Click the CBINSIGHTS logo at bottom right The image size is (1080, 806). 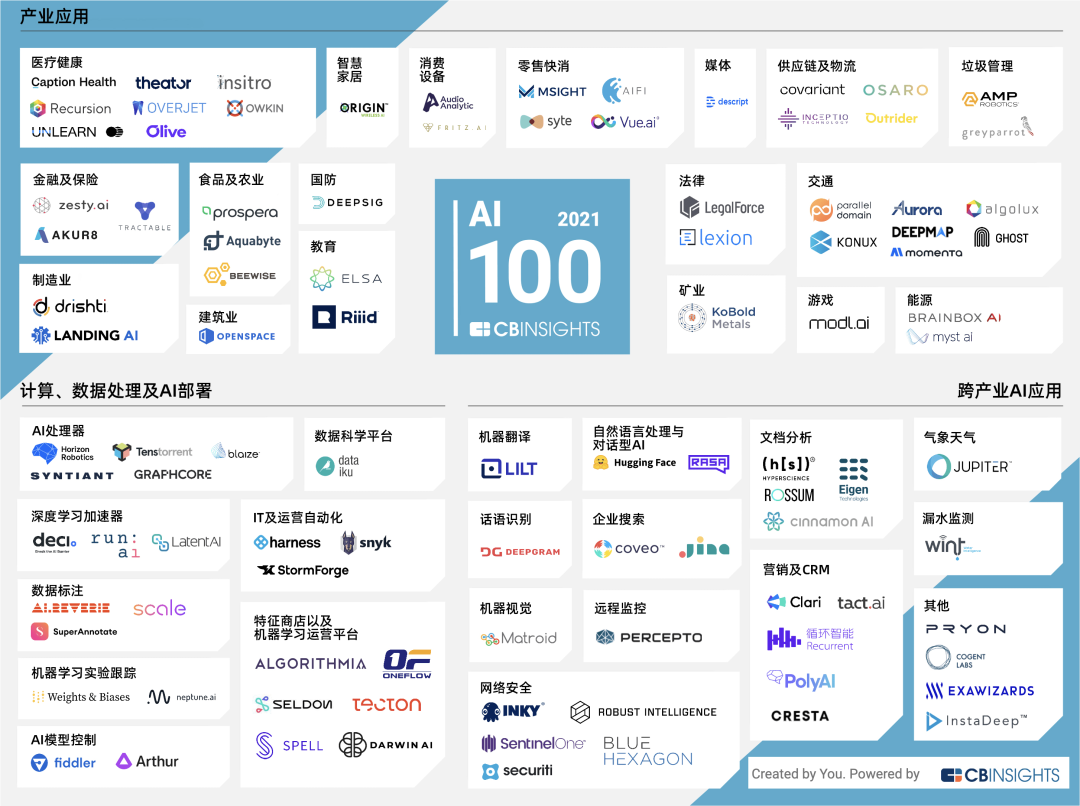[1000, 775]
